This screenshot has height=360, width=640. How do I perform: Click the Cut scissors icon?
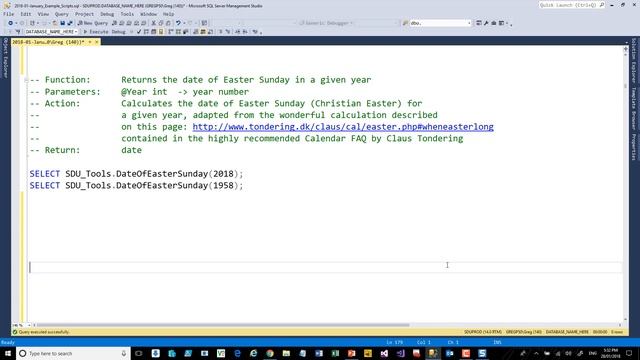point(153,23)
